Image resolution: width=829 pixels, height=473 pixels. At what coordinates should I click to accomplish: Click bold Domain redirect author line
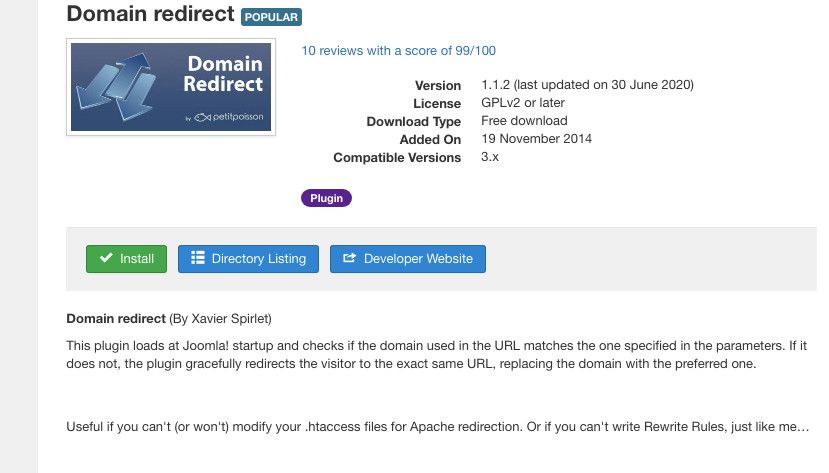pyautogui.click(x=169, y=319)
